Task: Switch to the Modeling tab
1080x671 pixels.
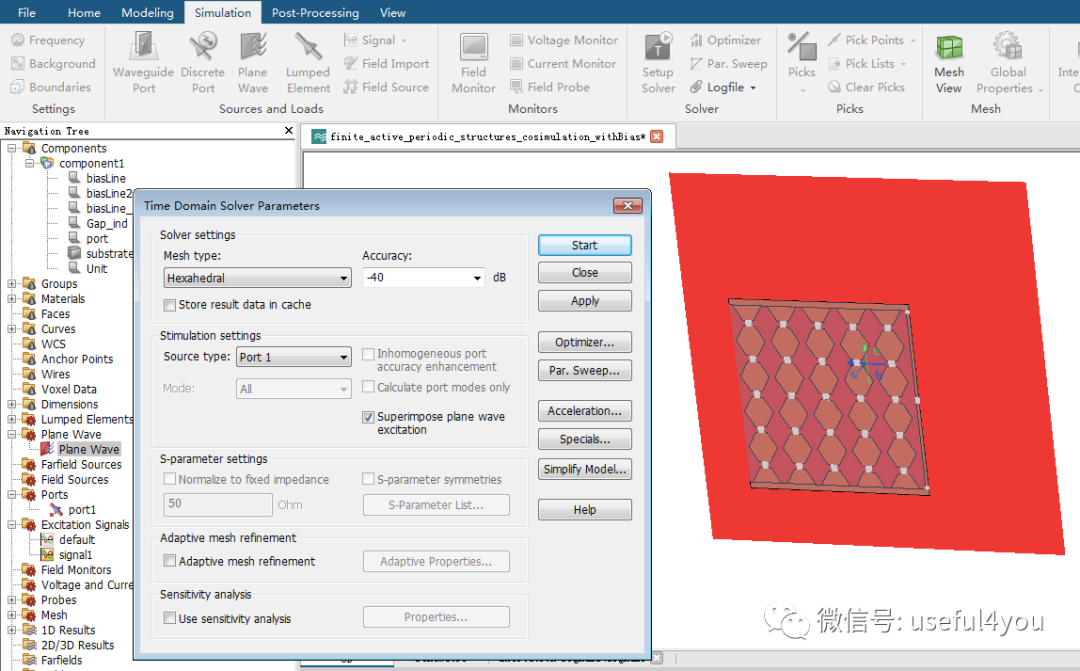Action: tap(147, 12)
